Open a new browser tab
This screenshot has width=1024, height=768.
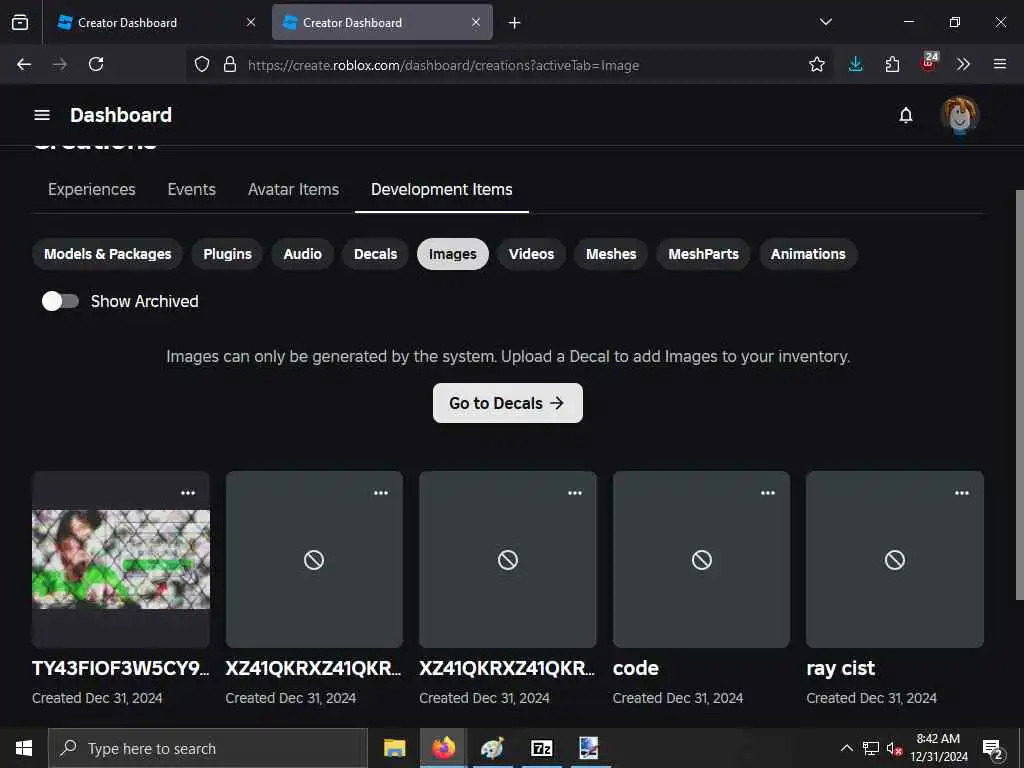point(514,23)
